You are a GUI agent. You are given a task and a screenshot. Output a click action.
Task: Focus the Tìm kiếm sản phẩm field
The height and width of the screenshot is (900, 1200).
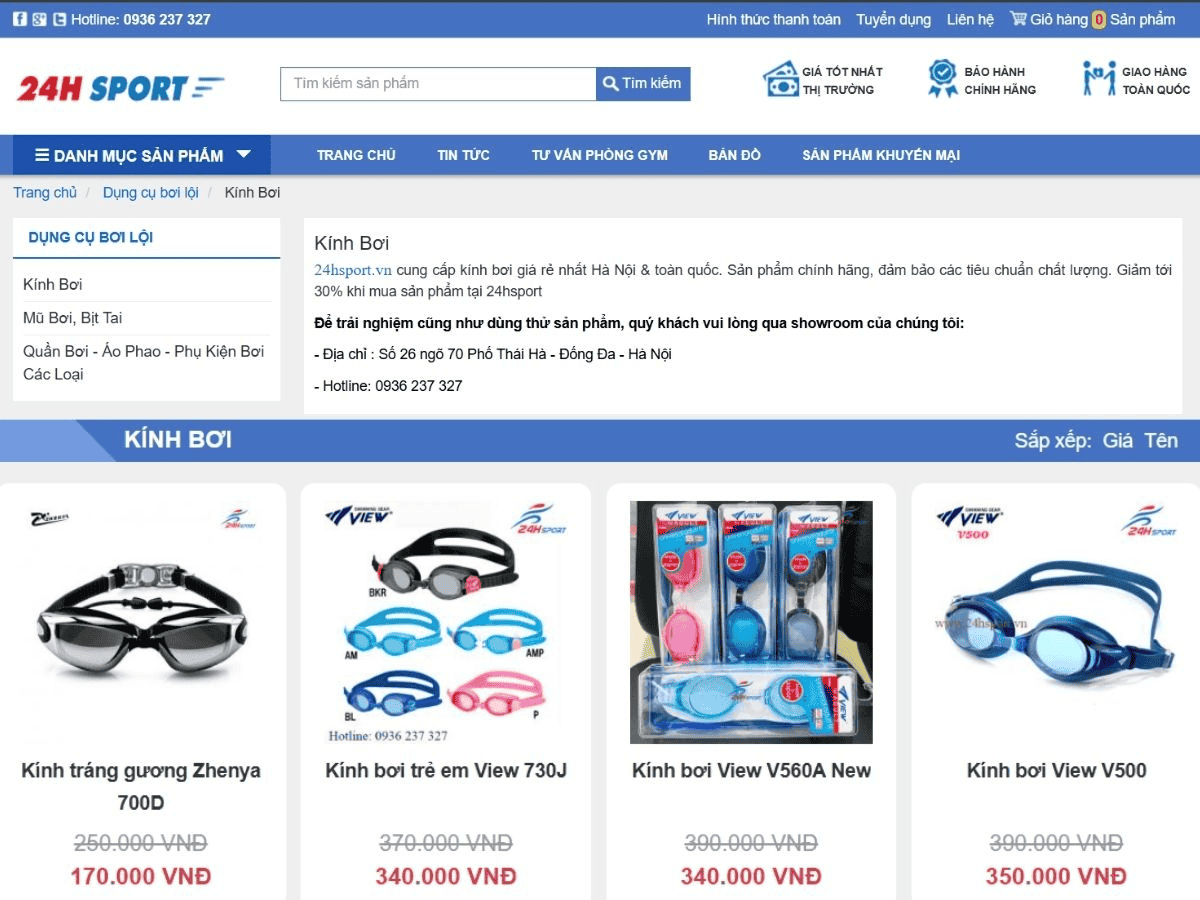438,84
